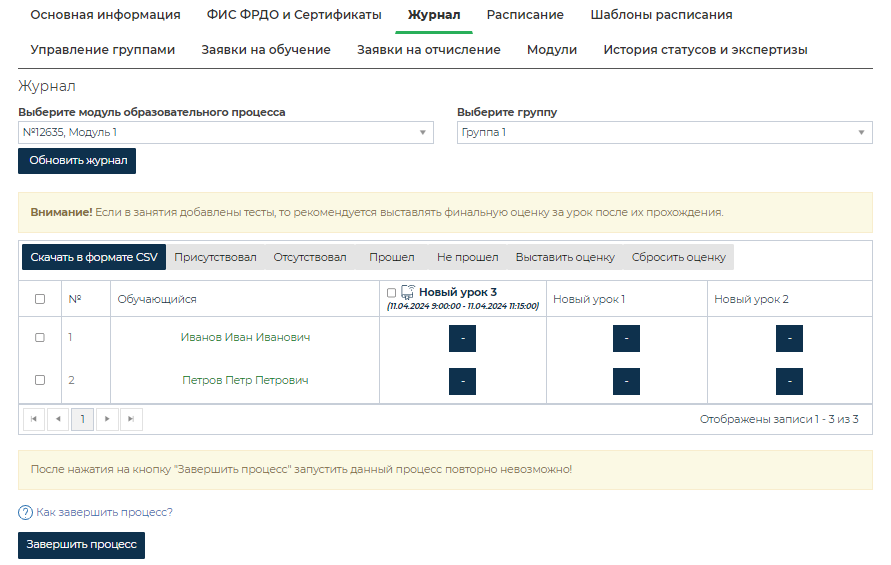Tick the checkbox for Новый урок 3 column
The height and width of the screenshot is (565, 891).
click(392, 293)
